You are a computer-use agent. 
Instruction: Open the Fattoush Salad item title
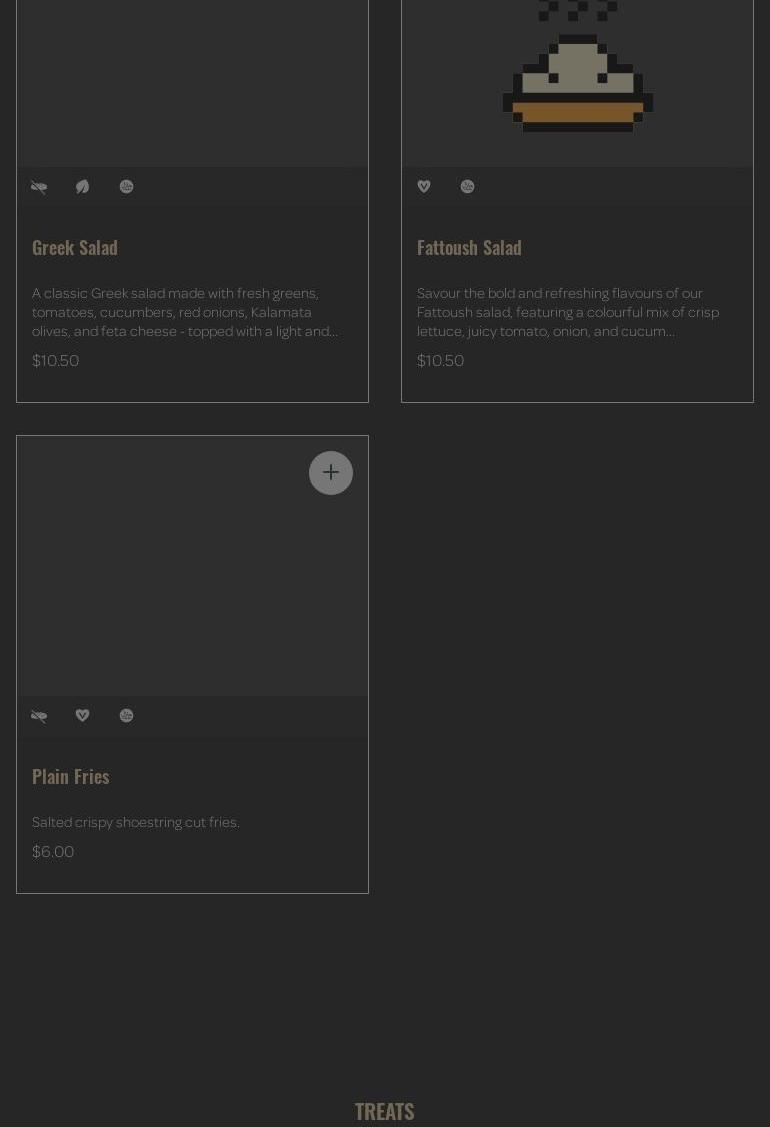(469, 247)
